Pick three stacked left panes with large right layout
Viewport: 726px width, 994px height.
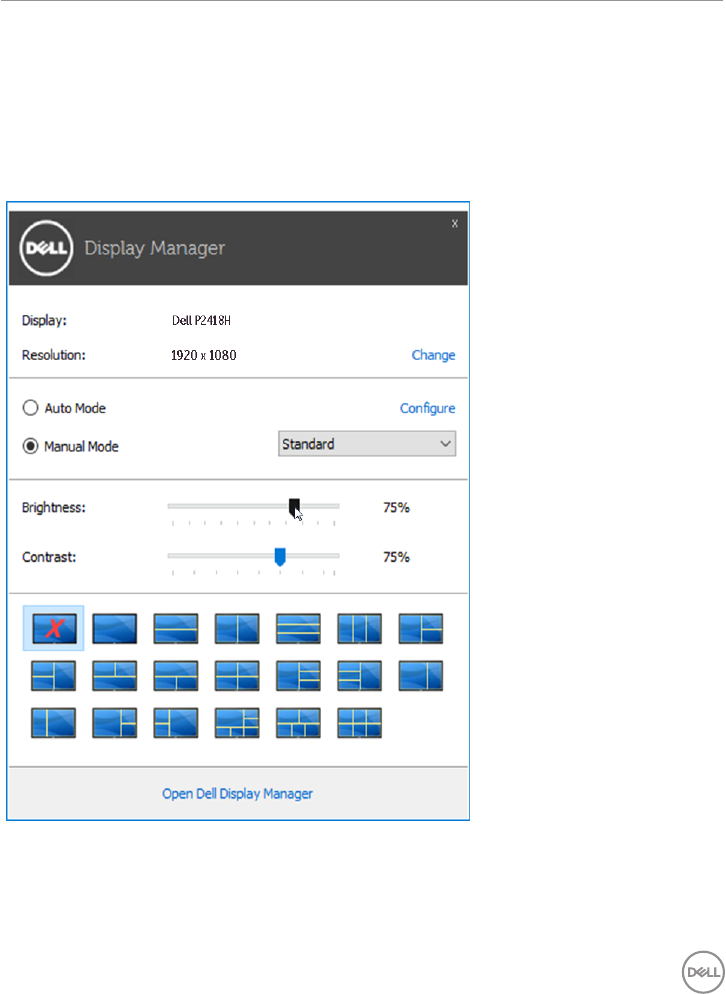(360, 676)
